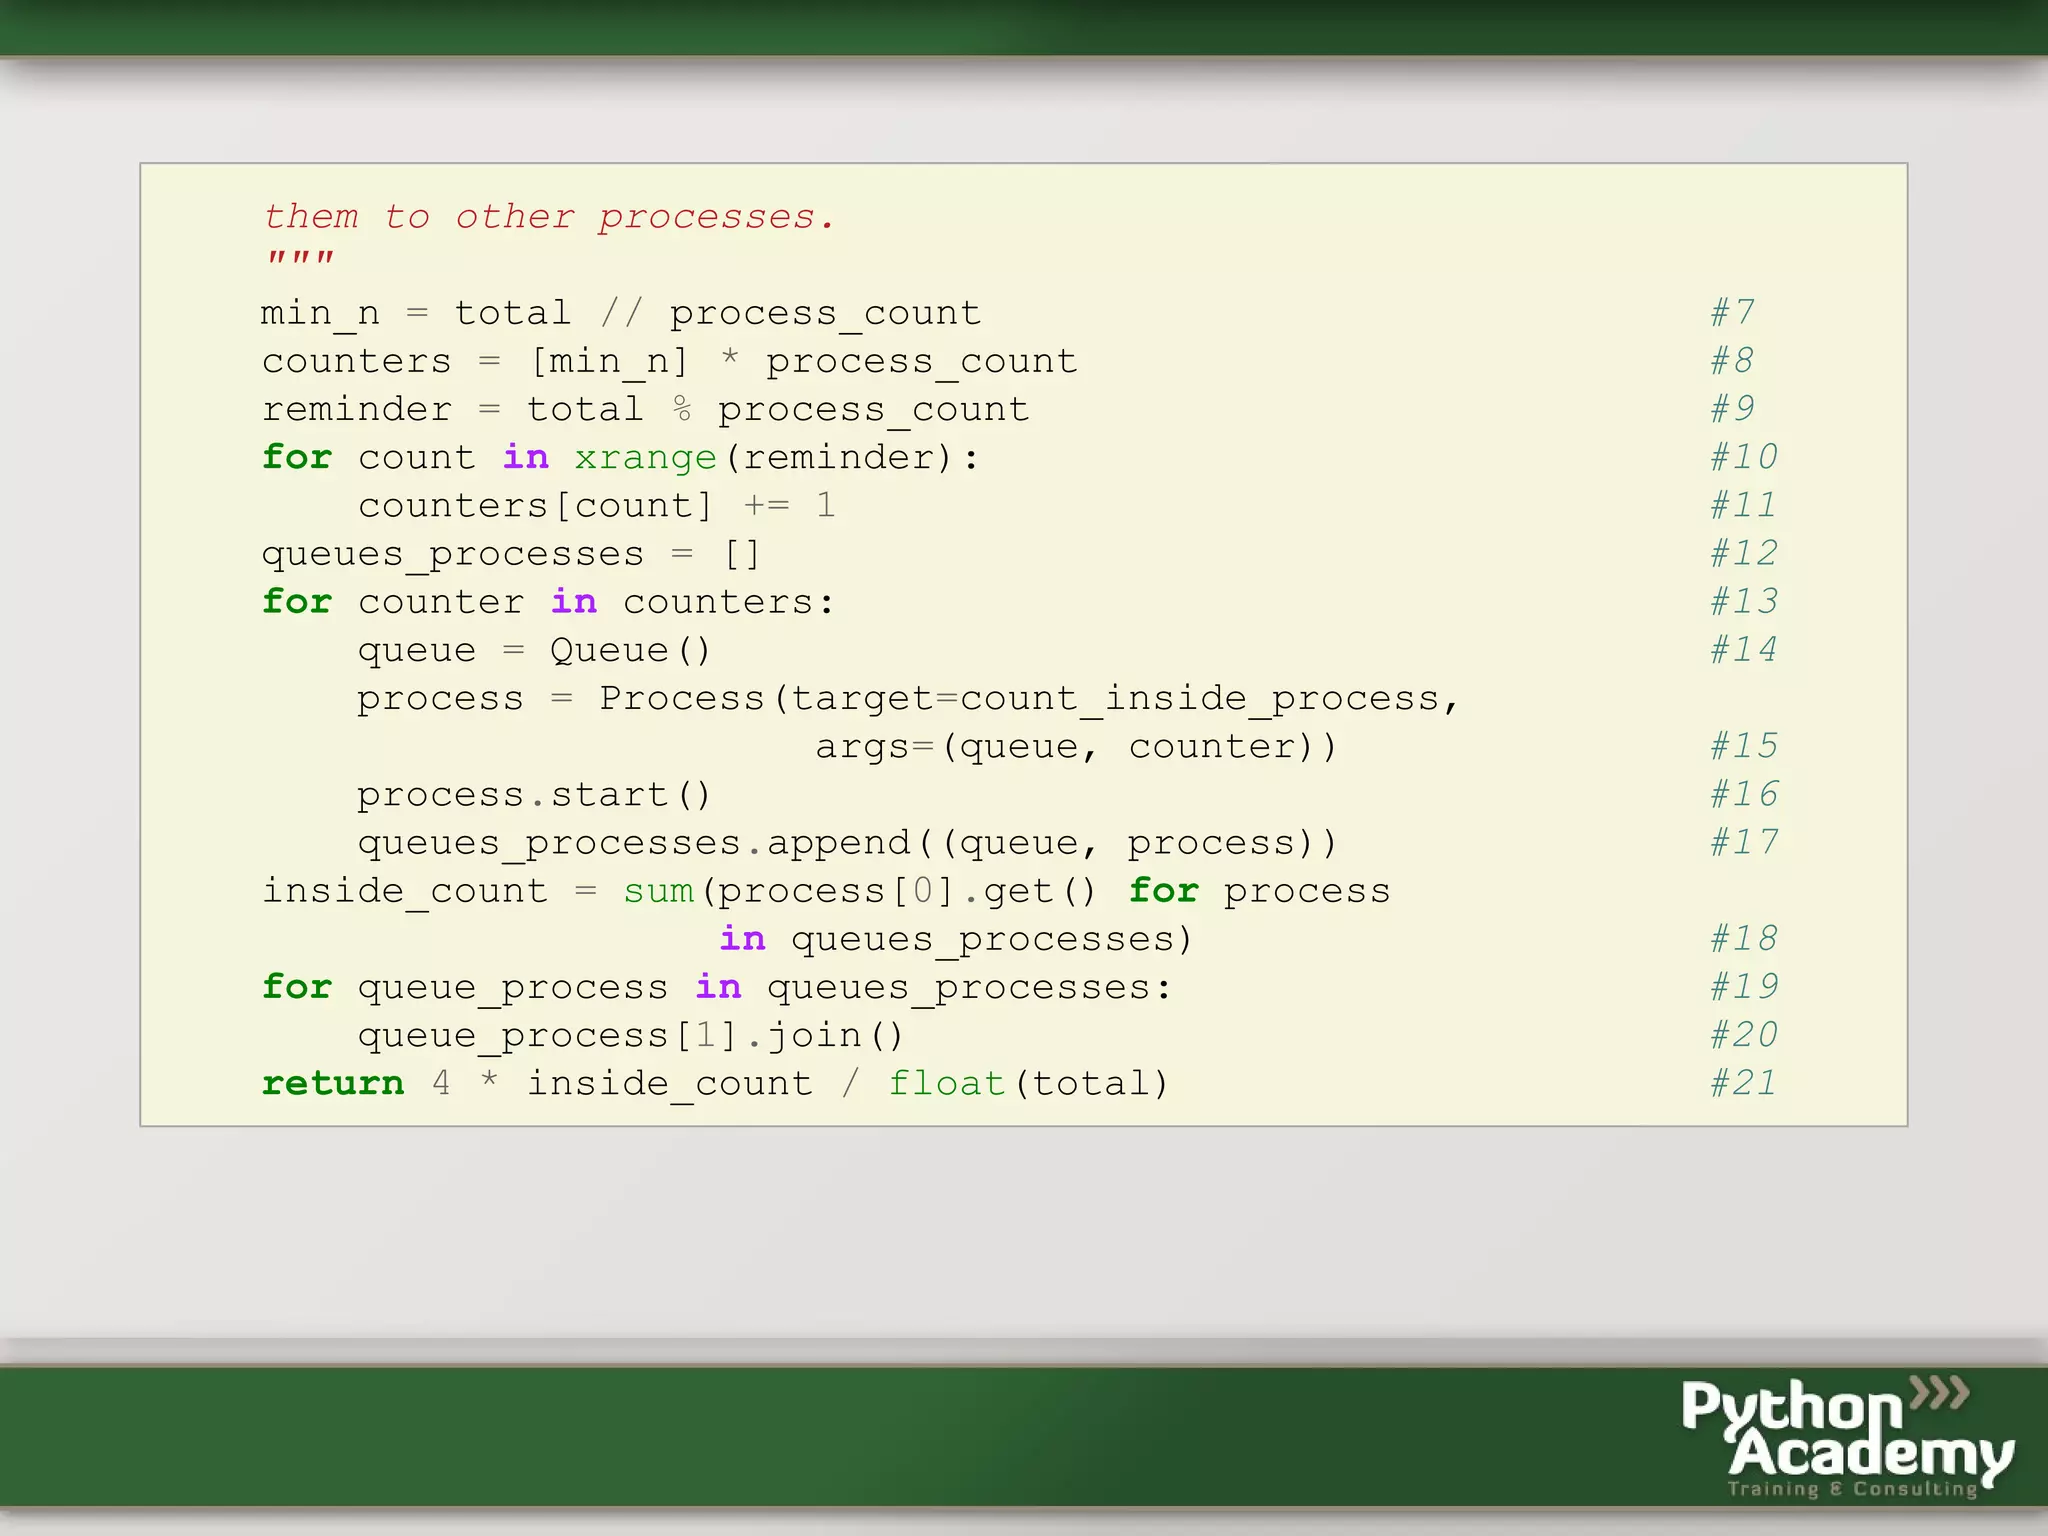
Task: Click the line 'for counter in counters:'
Action: click(548, 602)
